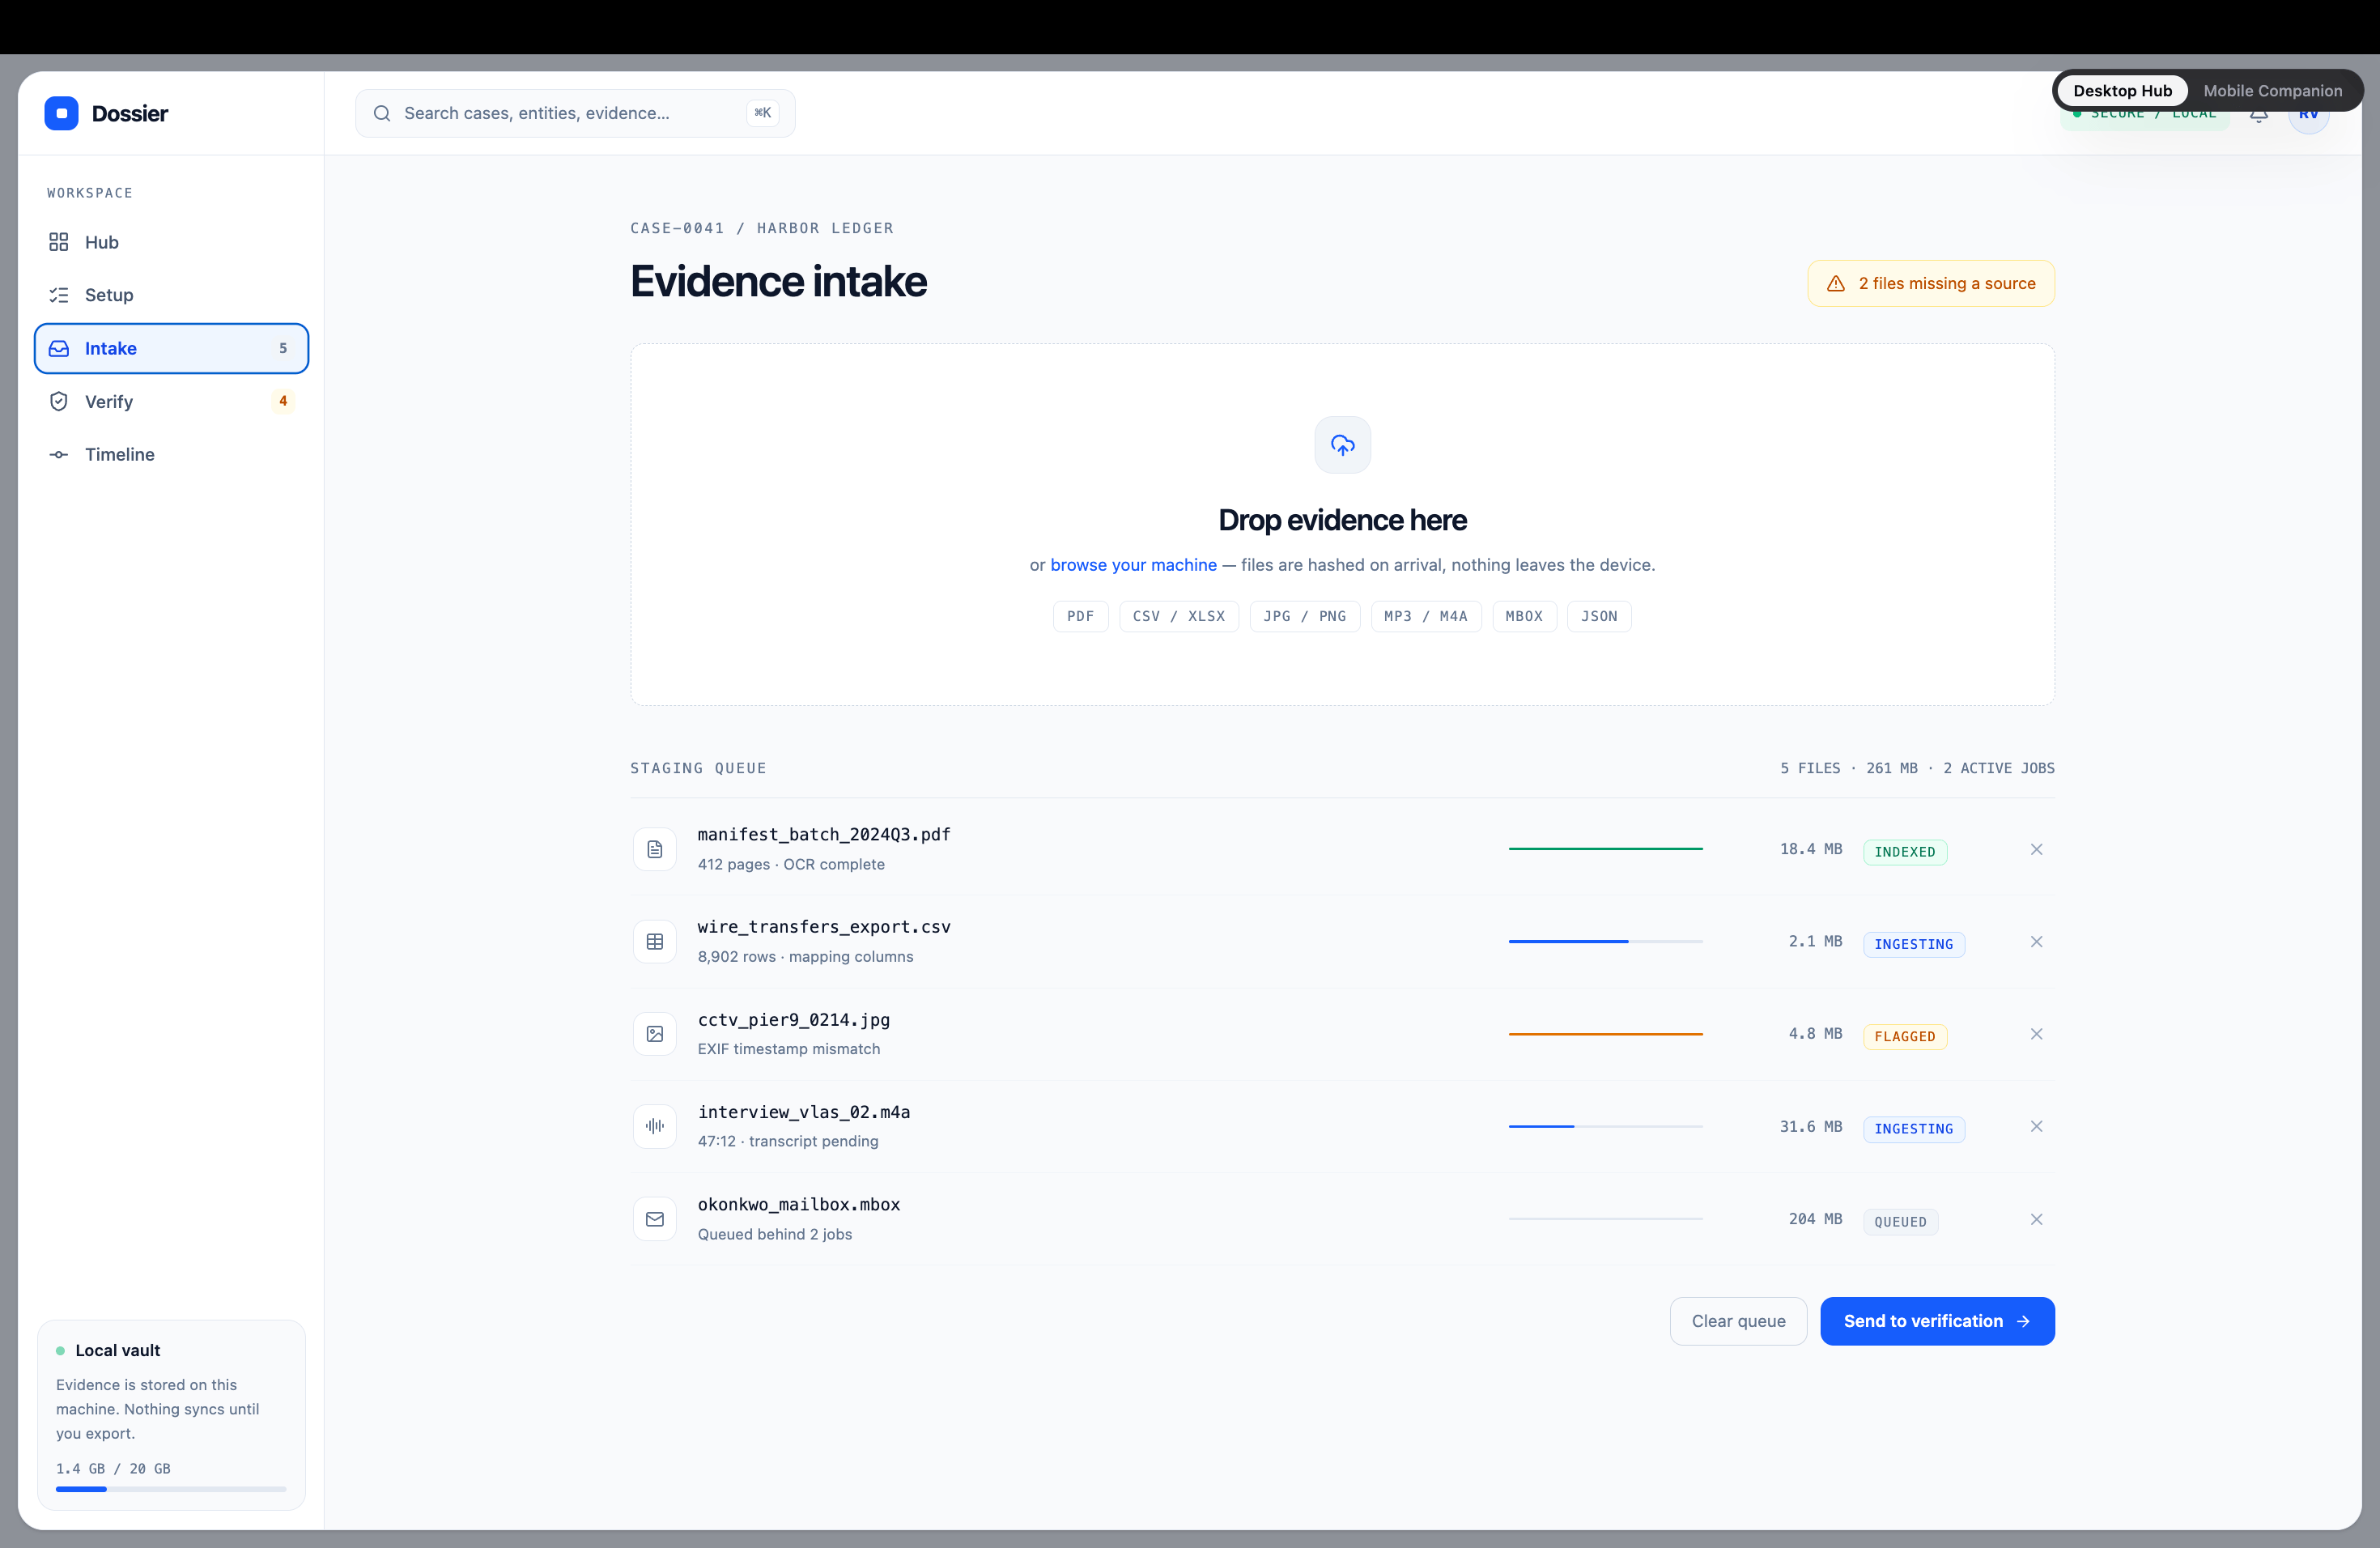This screenshot has height=1548, width=2380.
Task: Click the okonkwo_mailbox.mbox envelope icon
Action: pos(655,1219)
